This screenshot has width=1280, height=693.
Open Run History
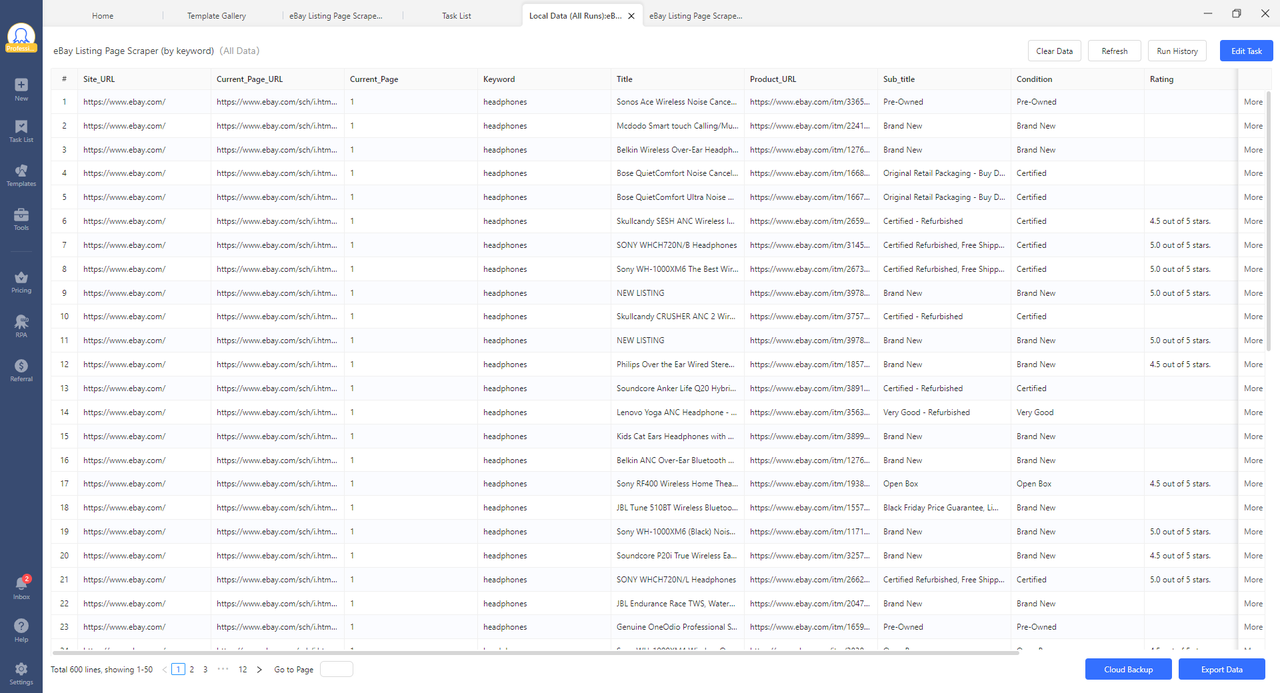pos(1176,50)
